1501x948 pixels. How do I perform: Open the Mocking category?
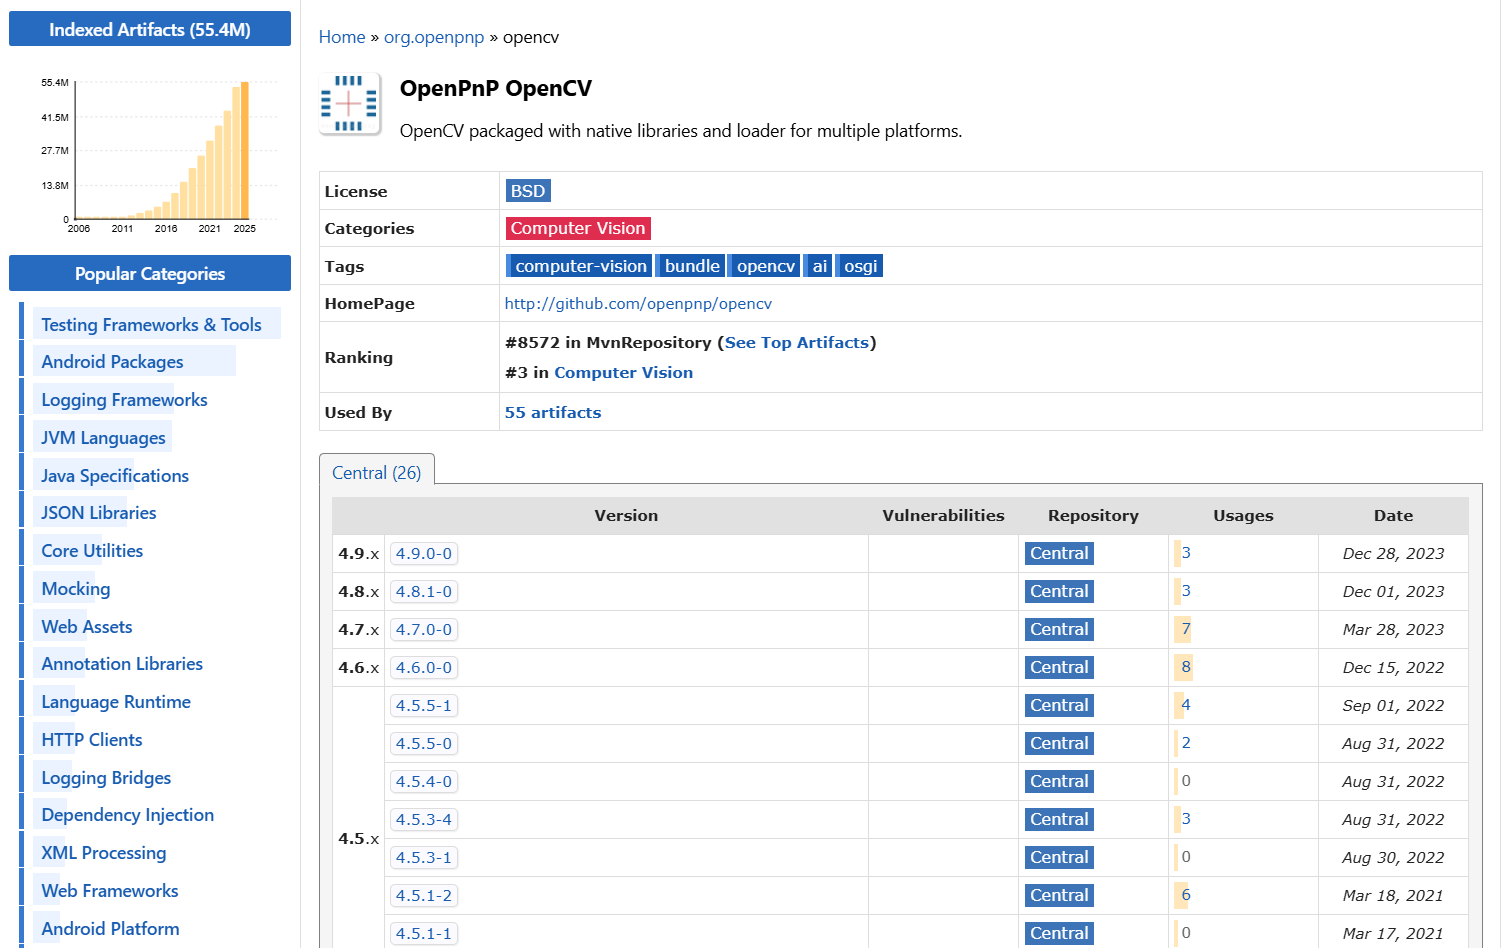(76, 588)
